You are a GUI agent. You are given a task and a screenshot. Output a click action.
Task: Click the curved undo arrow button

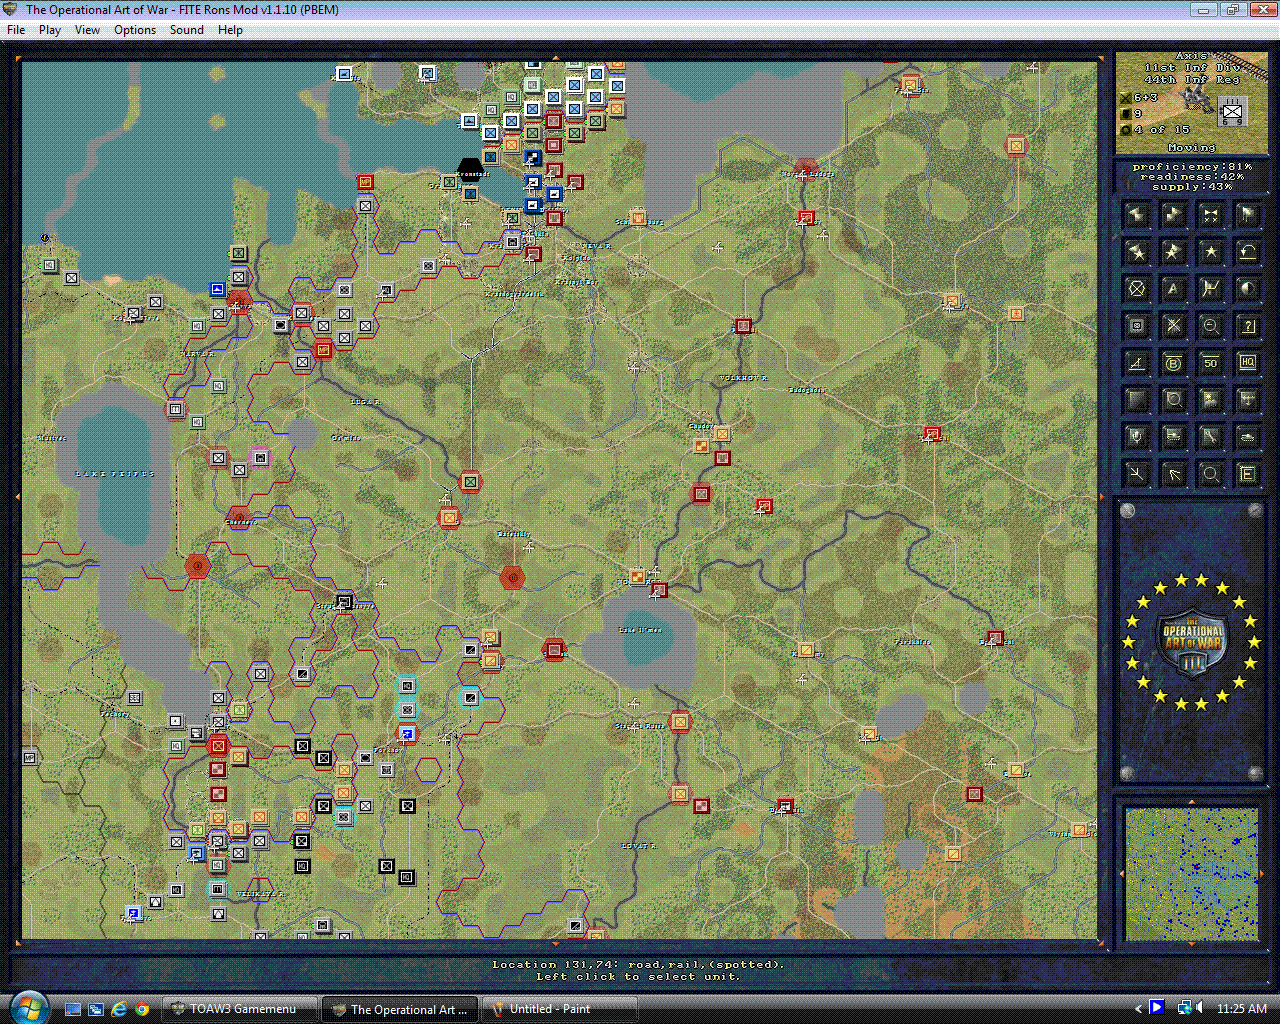1247,252
